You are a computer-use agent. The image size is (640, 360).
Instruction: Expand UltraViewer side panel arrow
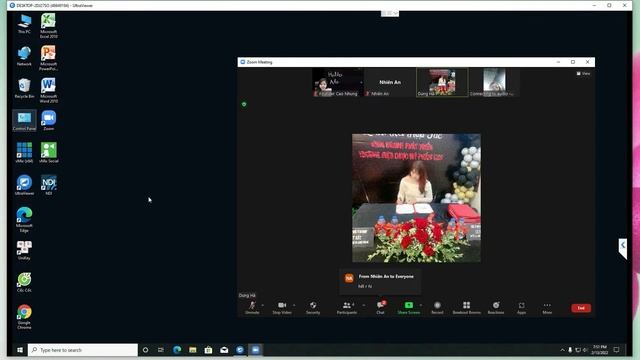pos(622,248)
